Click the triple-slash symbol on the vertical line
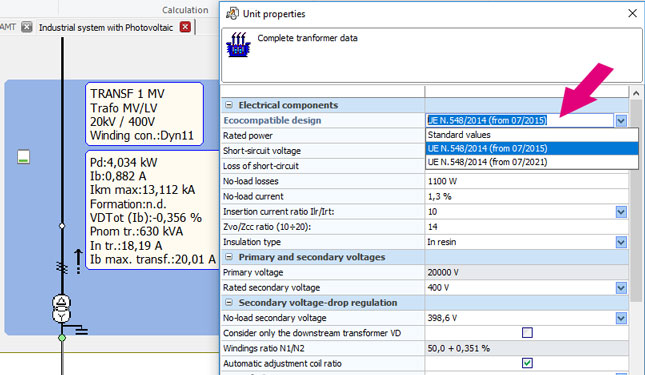The height and width of the screenshot is (375, 645). point(62,267)
